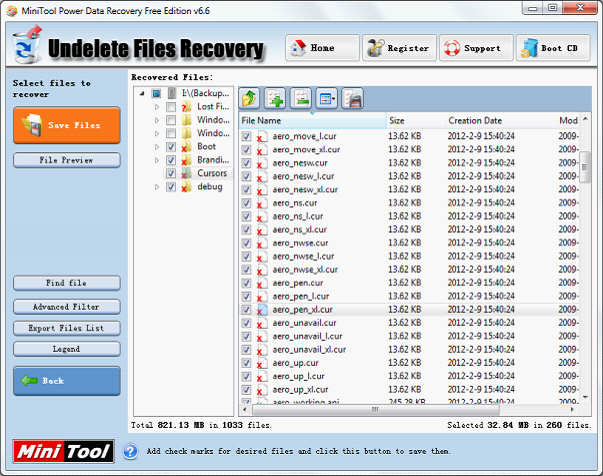Click the horizontal scrollbar thumb
The width and height of the screenshot is (603, 476).
(375, 409)
